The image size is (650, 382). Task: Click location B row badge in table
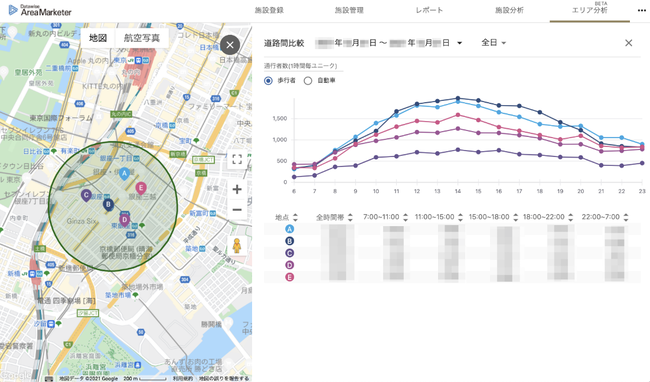point(289,241)
